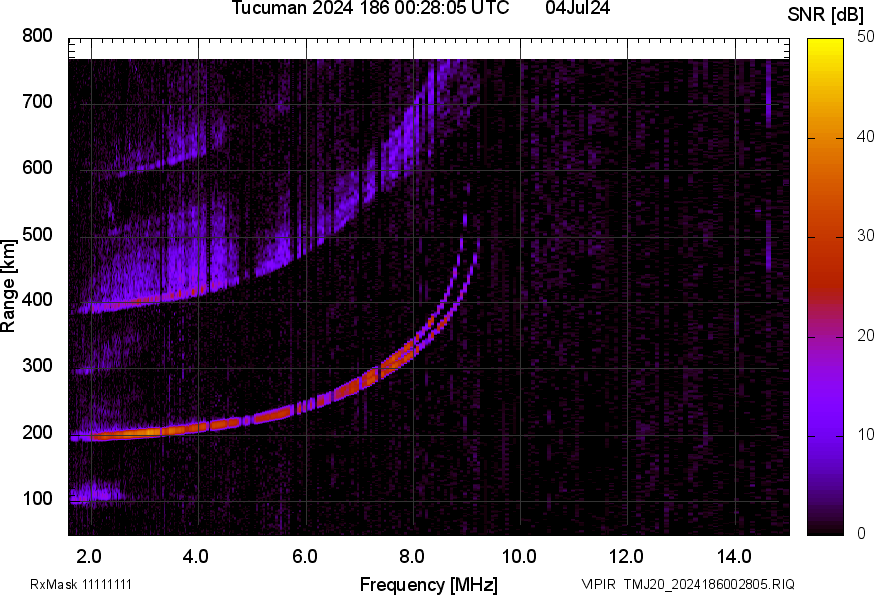
Task: Click colorbar tick value '0'
Action: (x=861, y=534)
